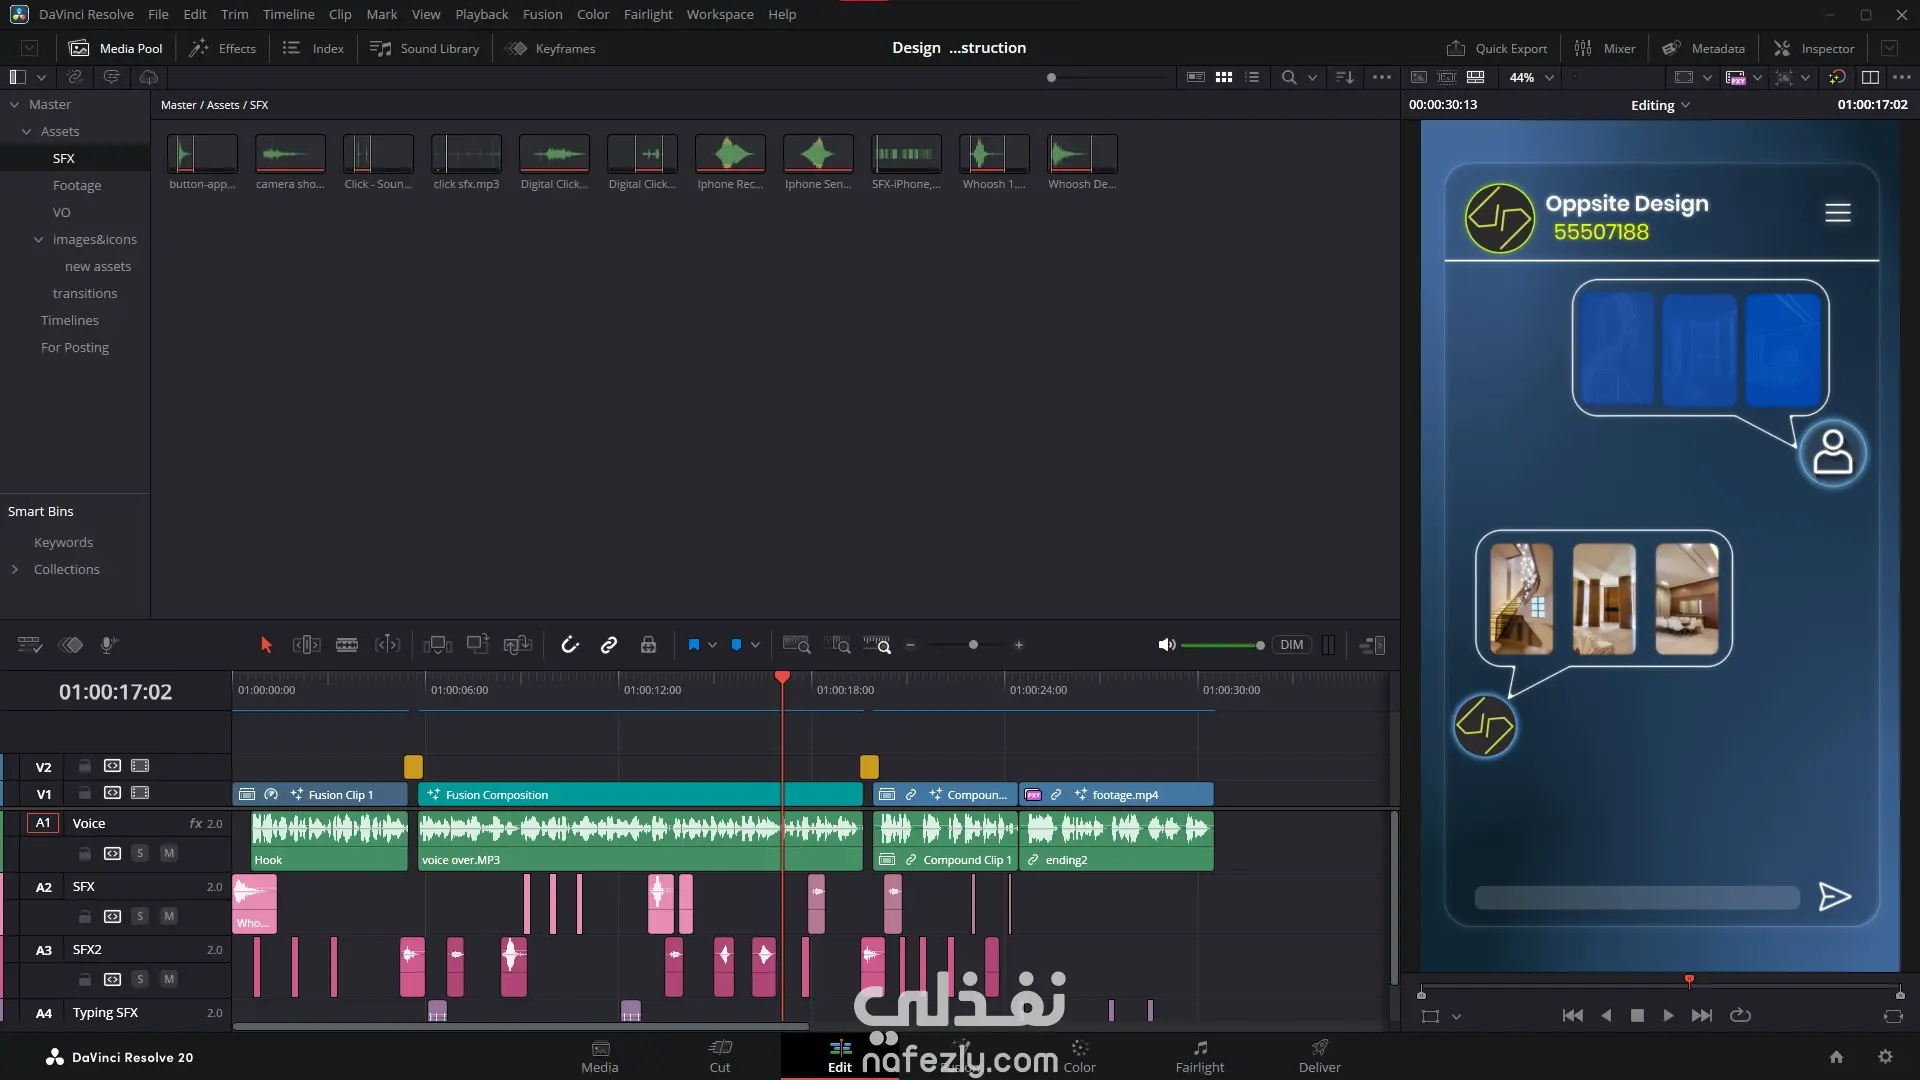Open the Fusion menu
Screen dimensions: 1920x1080
click(542, 14)
